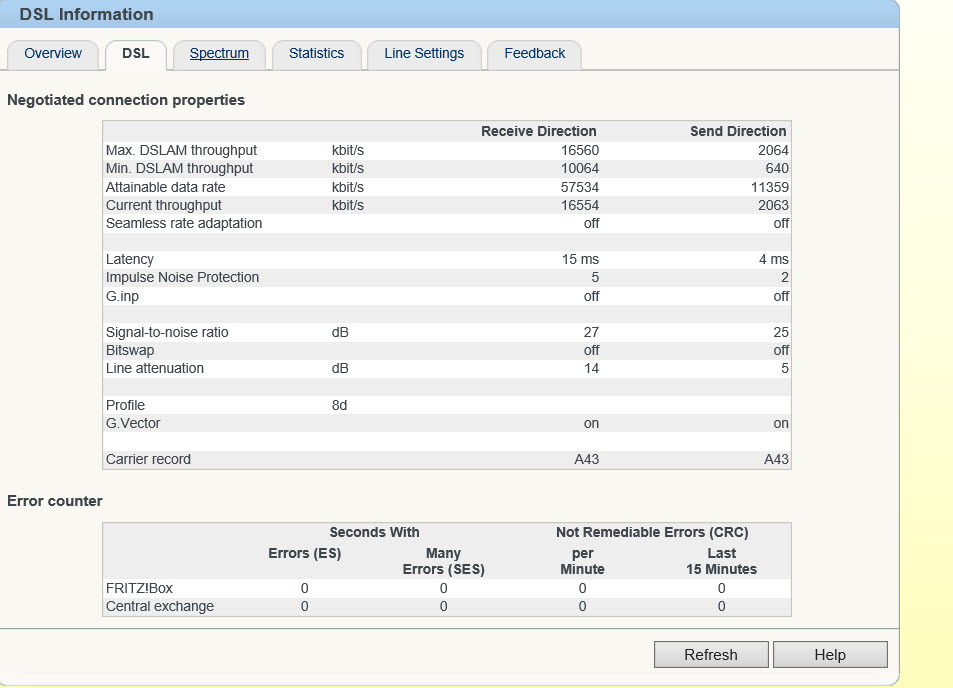Click the Carrier record row label
953x688 pixels.
click(148, 460)
